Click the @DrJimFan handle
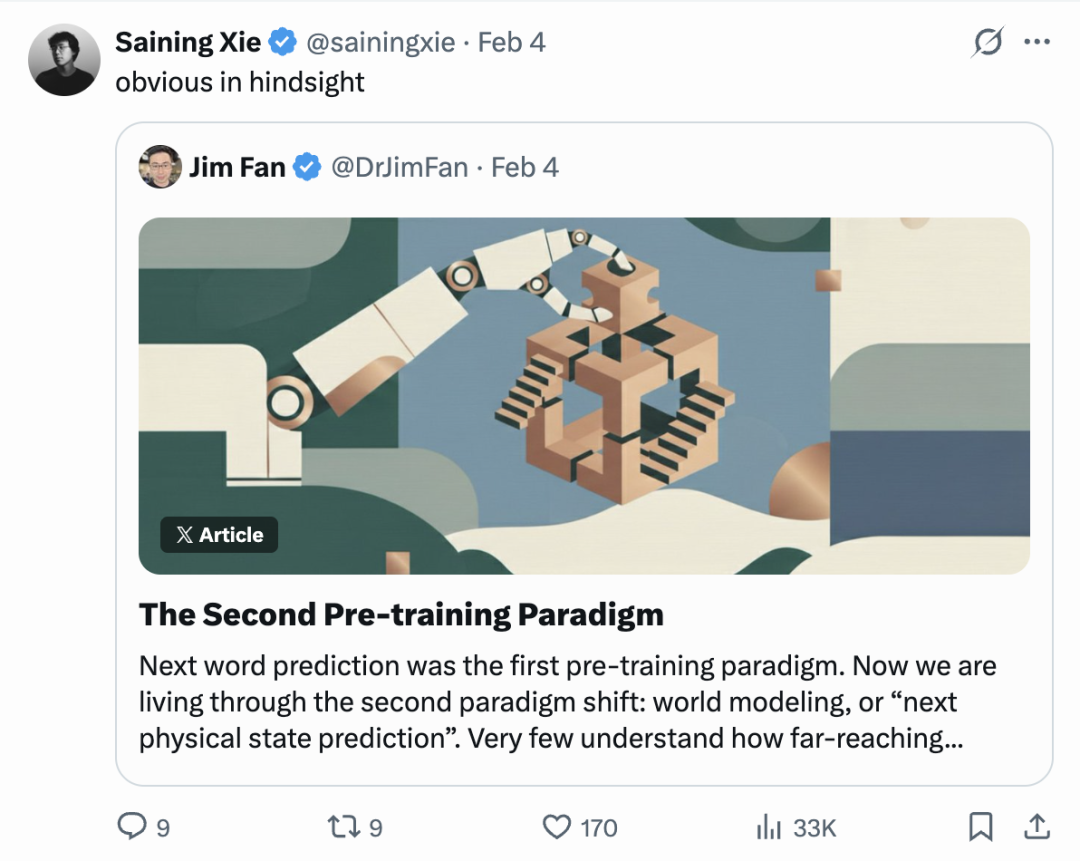 pyautogui.click(x=399, y=167)
